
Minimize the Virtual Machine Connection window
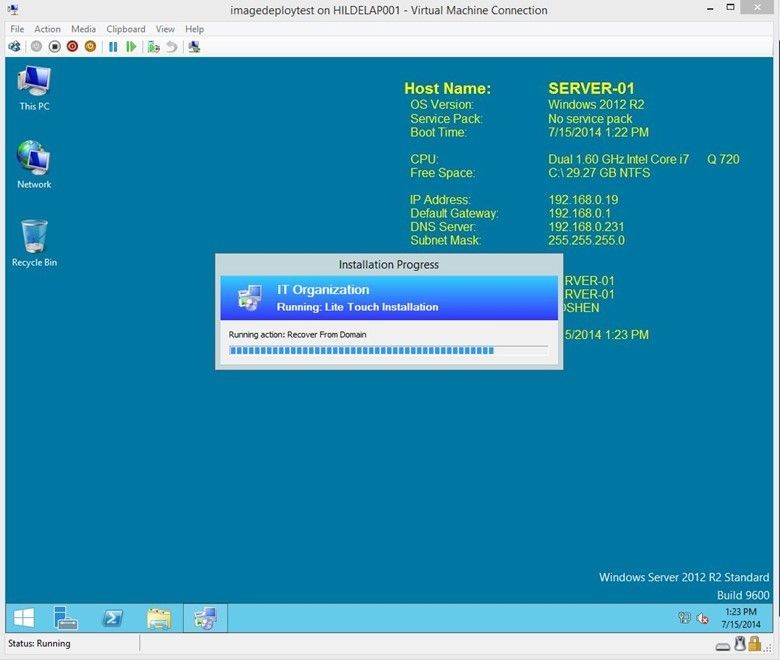point(710,9)
